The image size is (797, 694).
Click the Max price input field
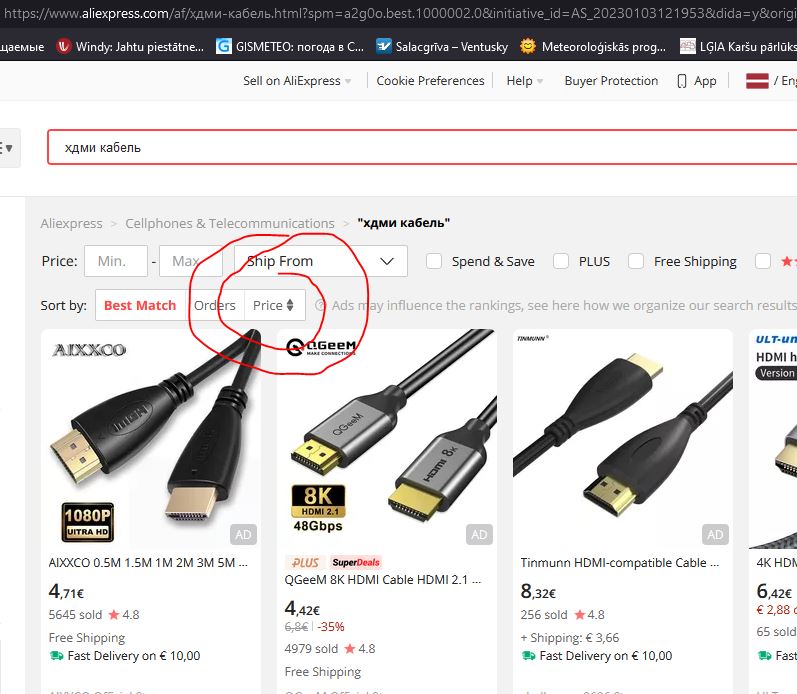191,261
